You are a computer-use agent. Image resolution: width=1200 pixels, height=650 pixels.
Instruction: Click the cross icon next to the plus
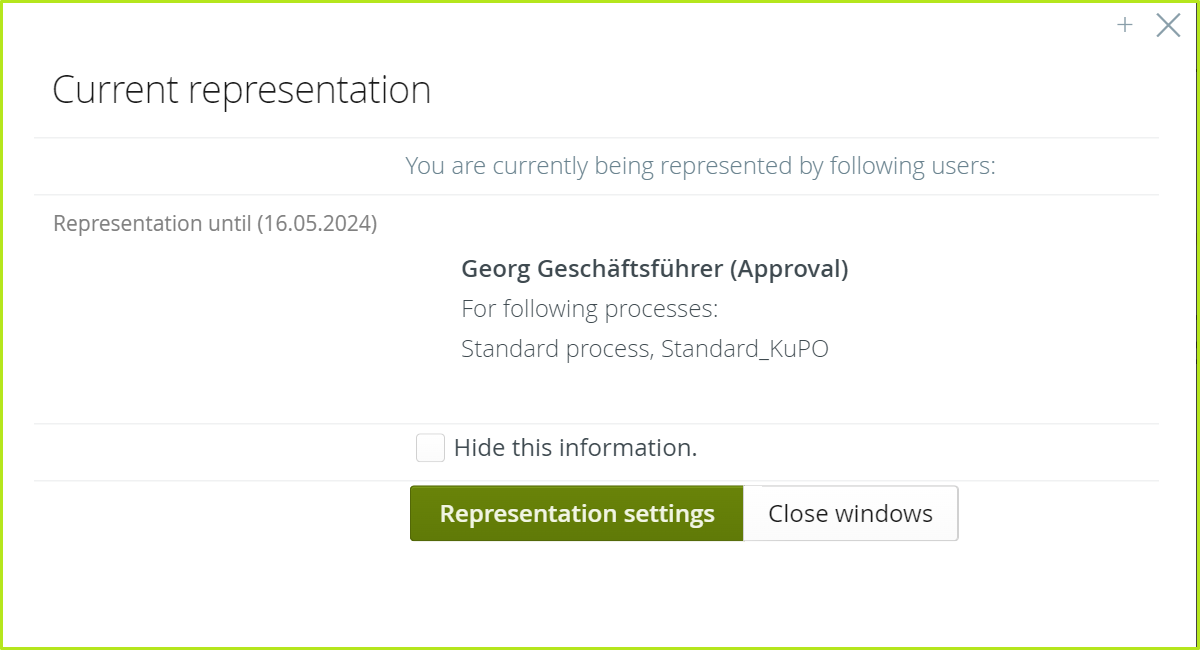(1167, 26)
